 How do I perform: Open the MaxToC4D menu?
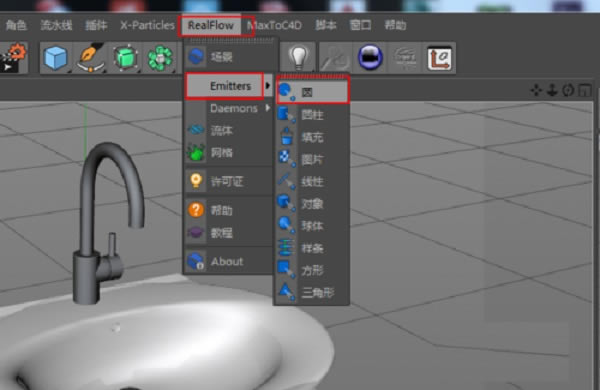point(275,25)
